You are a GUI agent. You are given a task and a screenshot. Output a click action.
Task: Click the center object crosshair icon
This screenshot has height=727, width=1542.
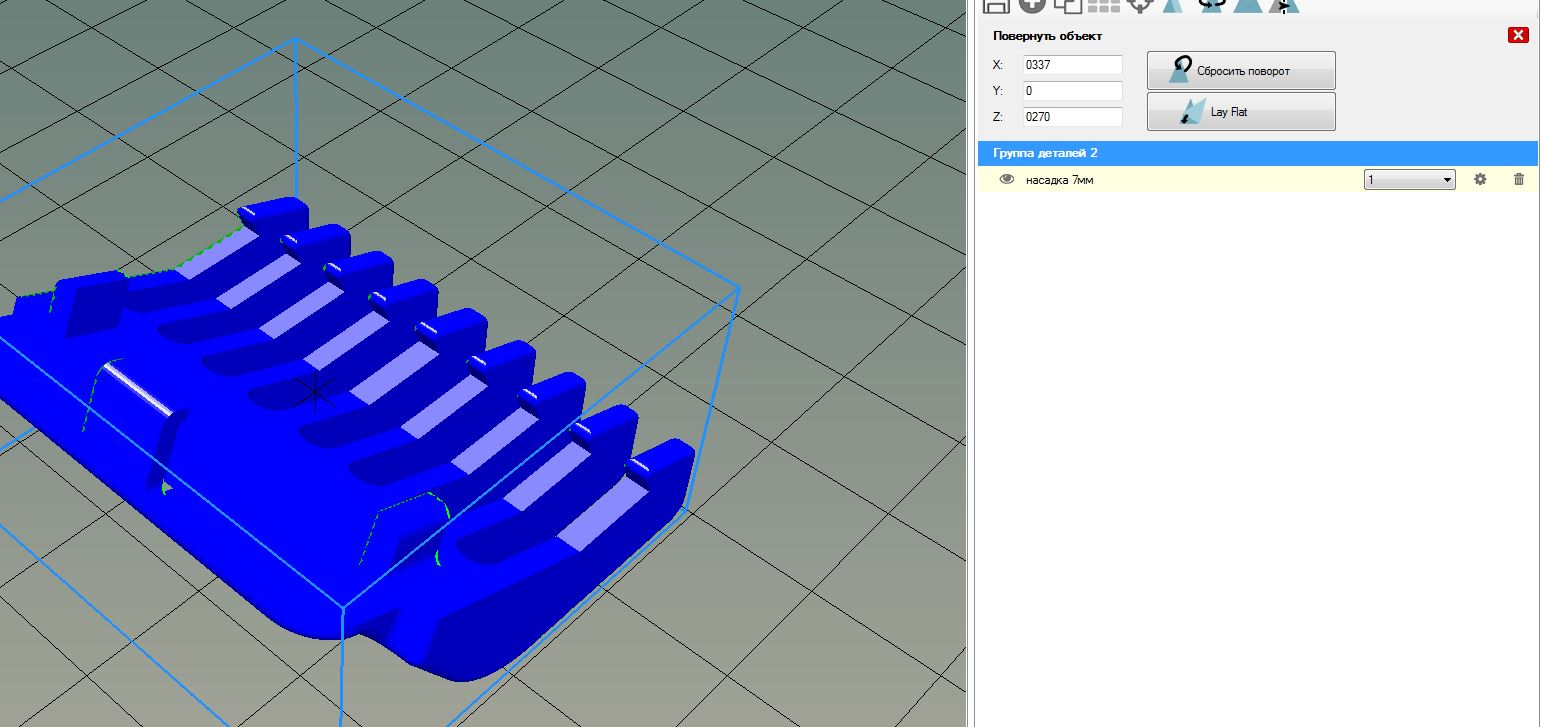pos(1140,5)
